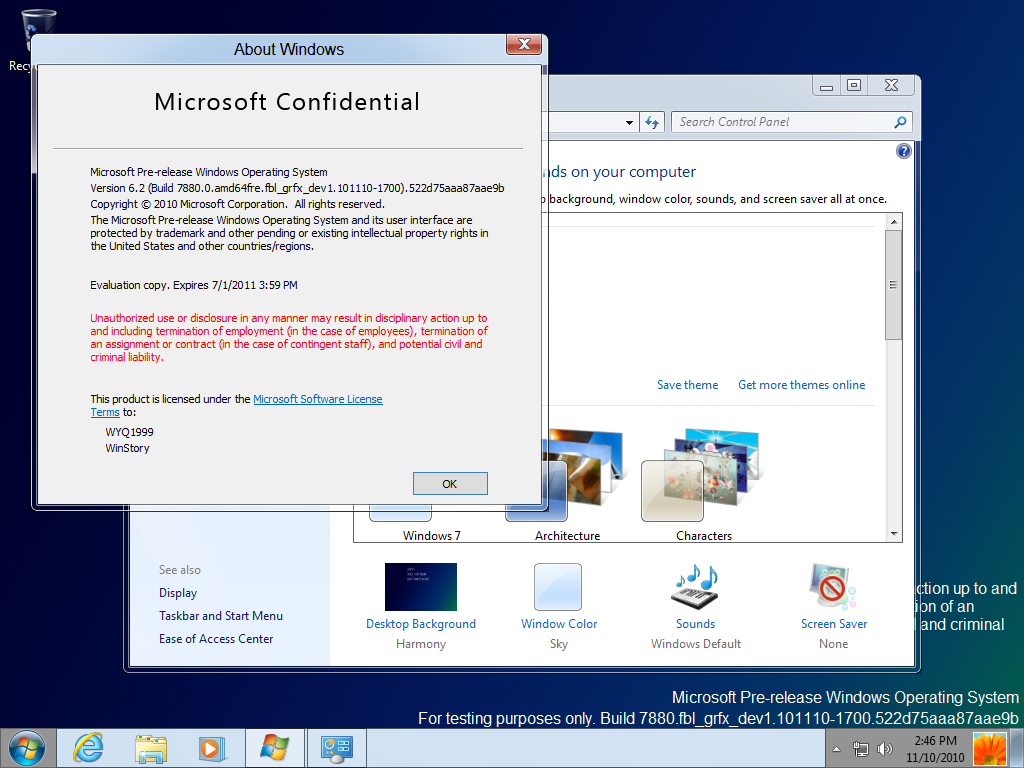Viewport: 1024px width, 768px height.
Task: Launch Internet Explorer from taskbar
Action: pyautogui.click(x=88, y=748)
